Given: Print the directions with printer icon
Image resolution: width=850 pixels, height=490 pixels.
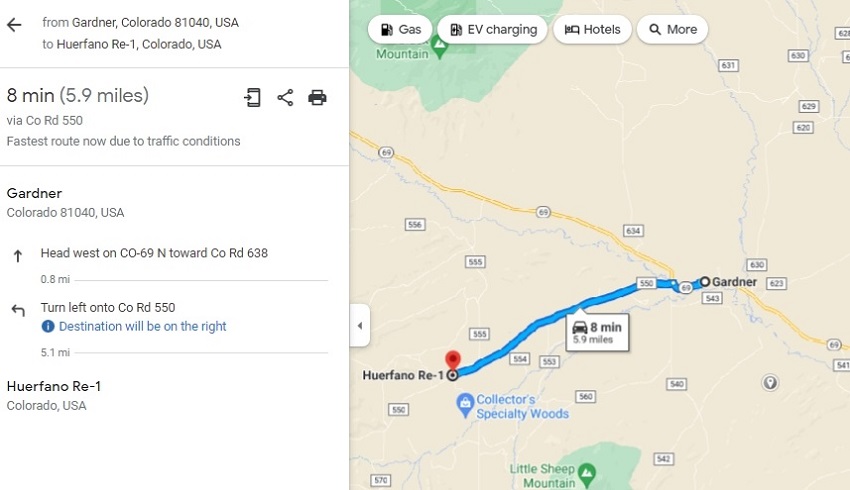Looking at the screenshot, I should 317,97.
